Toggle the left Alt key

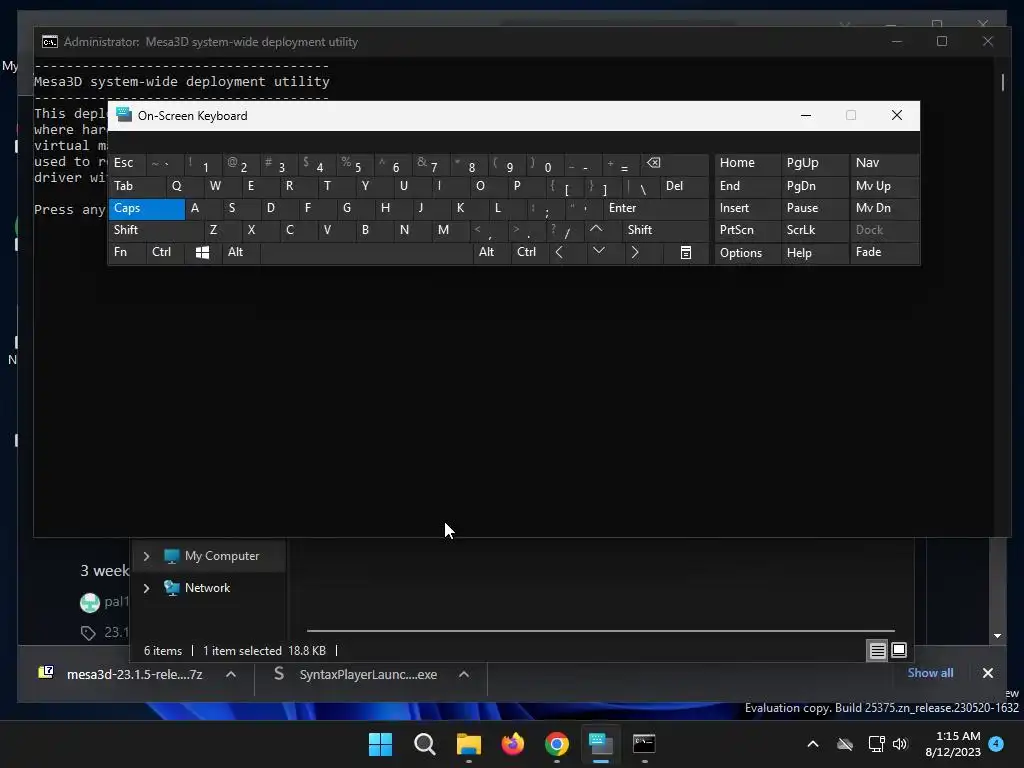241,252
